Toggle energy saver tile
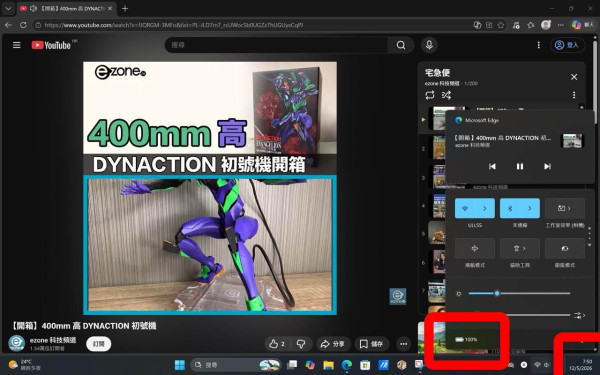Viewport: 600px width, 375px height. point(565,248)
